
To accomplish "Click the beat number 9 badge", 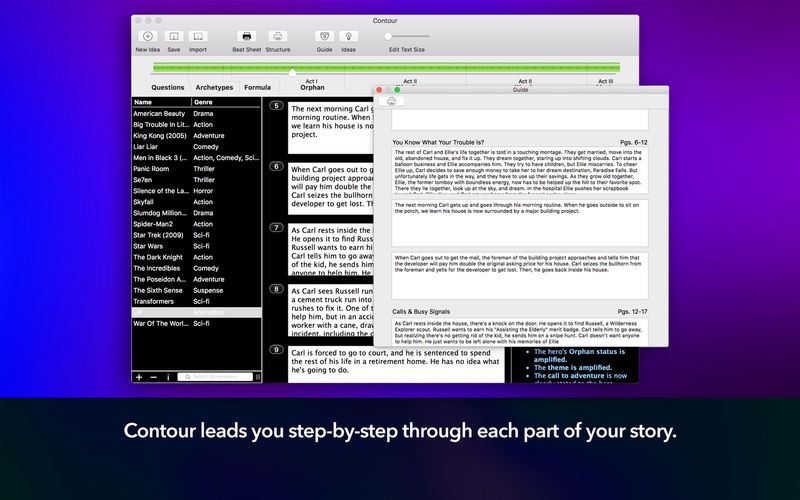I will click(276, 349).
